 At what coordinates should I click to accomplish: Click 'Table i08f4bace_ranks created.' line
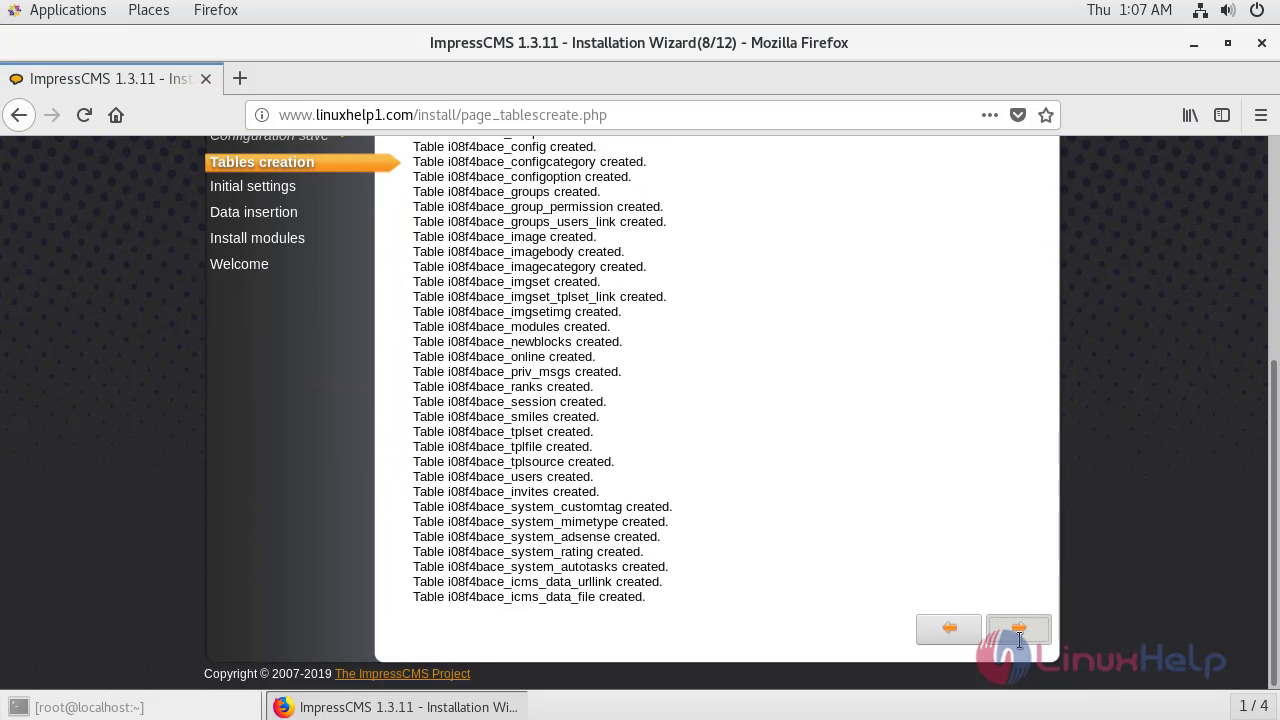(503, 387)
